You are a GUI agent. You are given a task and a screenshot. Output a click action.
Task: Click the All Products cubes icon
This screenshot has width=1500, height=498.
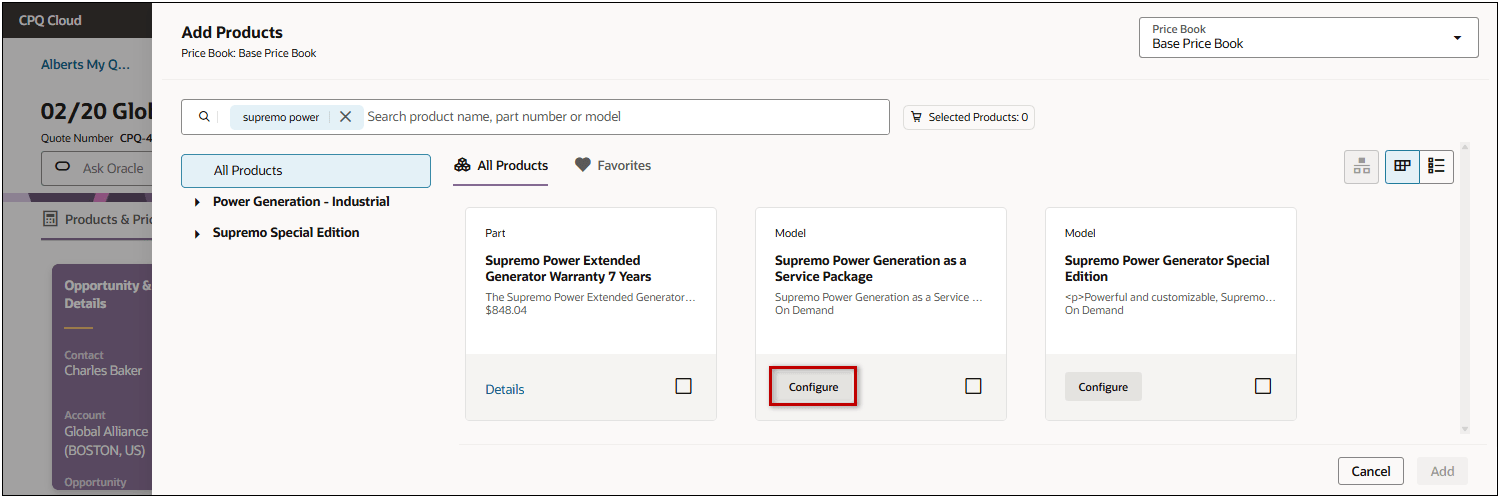point(462,165)
